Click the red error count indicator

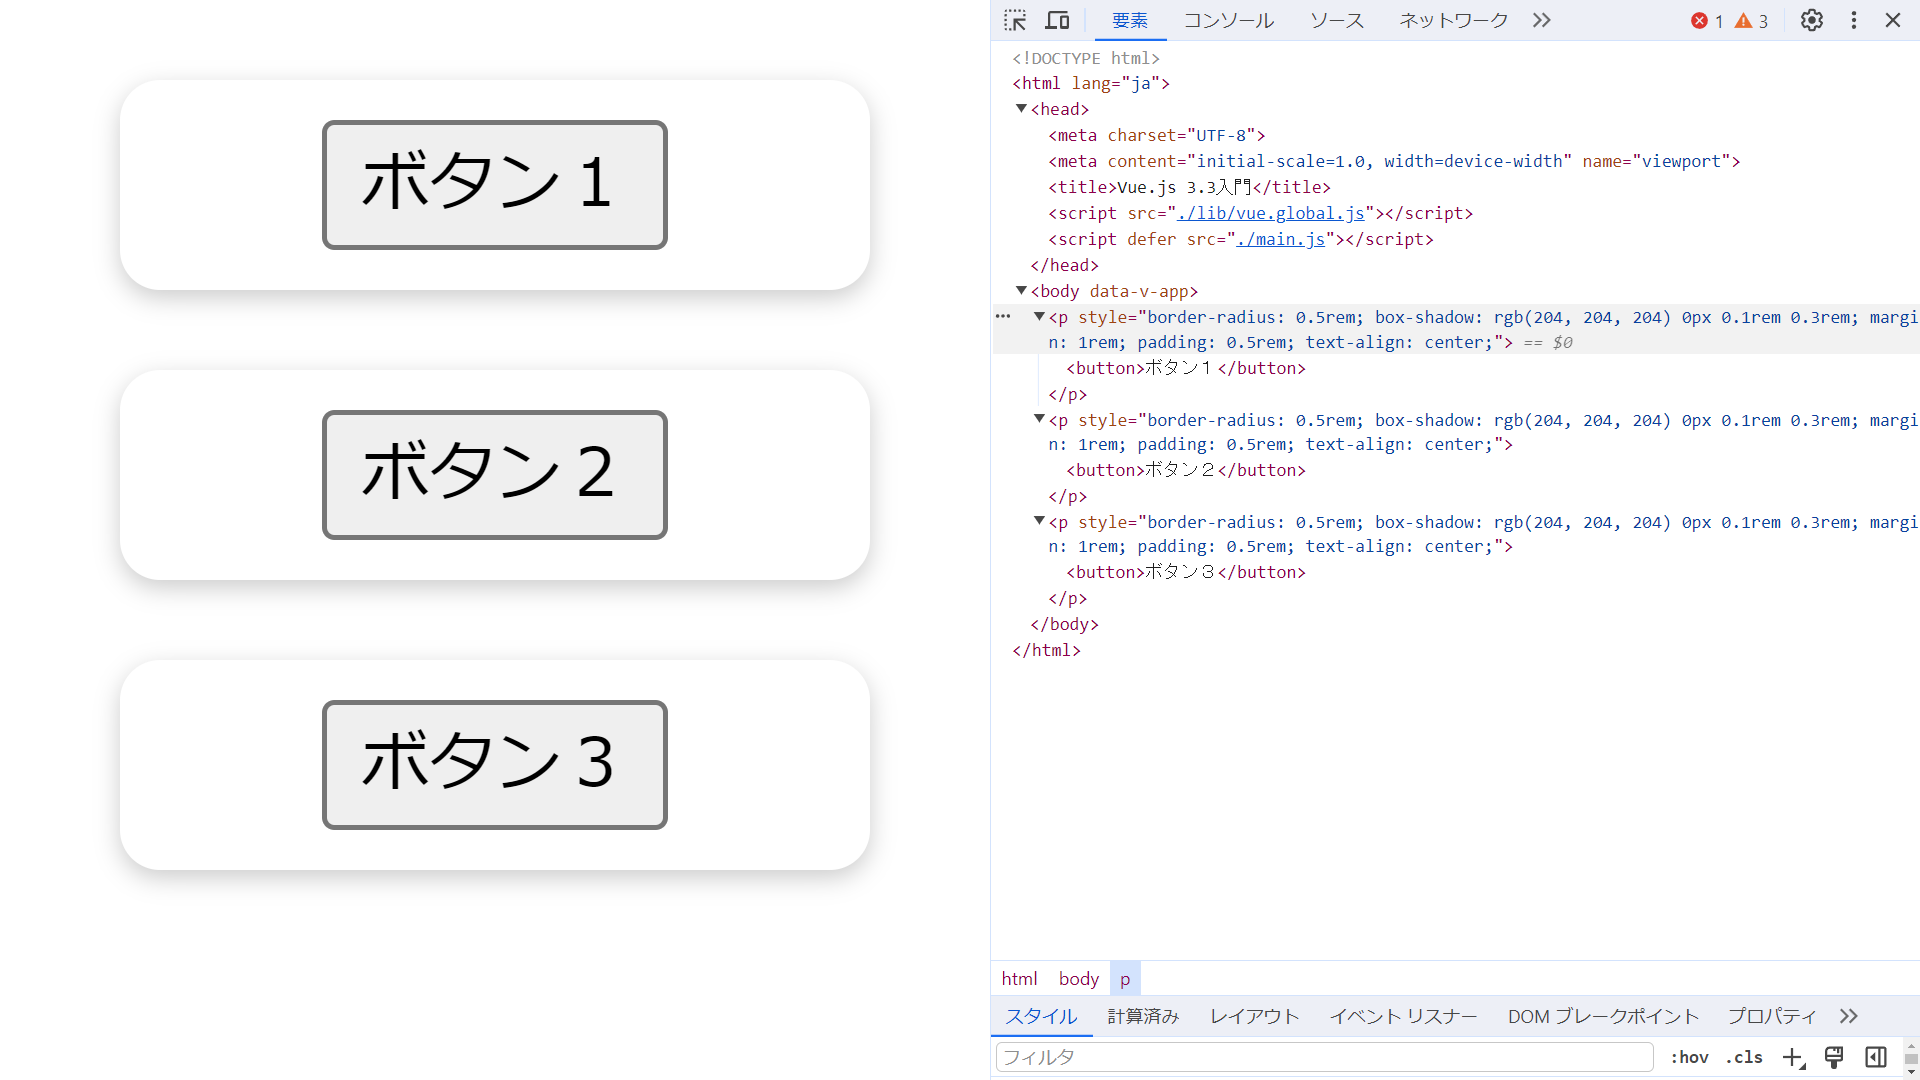(x=1706, y=21)
